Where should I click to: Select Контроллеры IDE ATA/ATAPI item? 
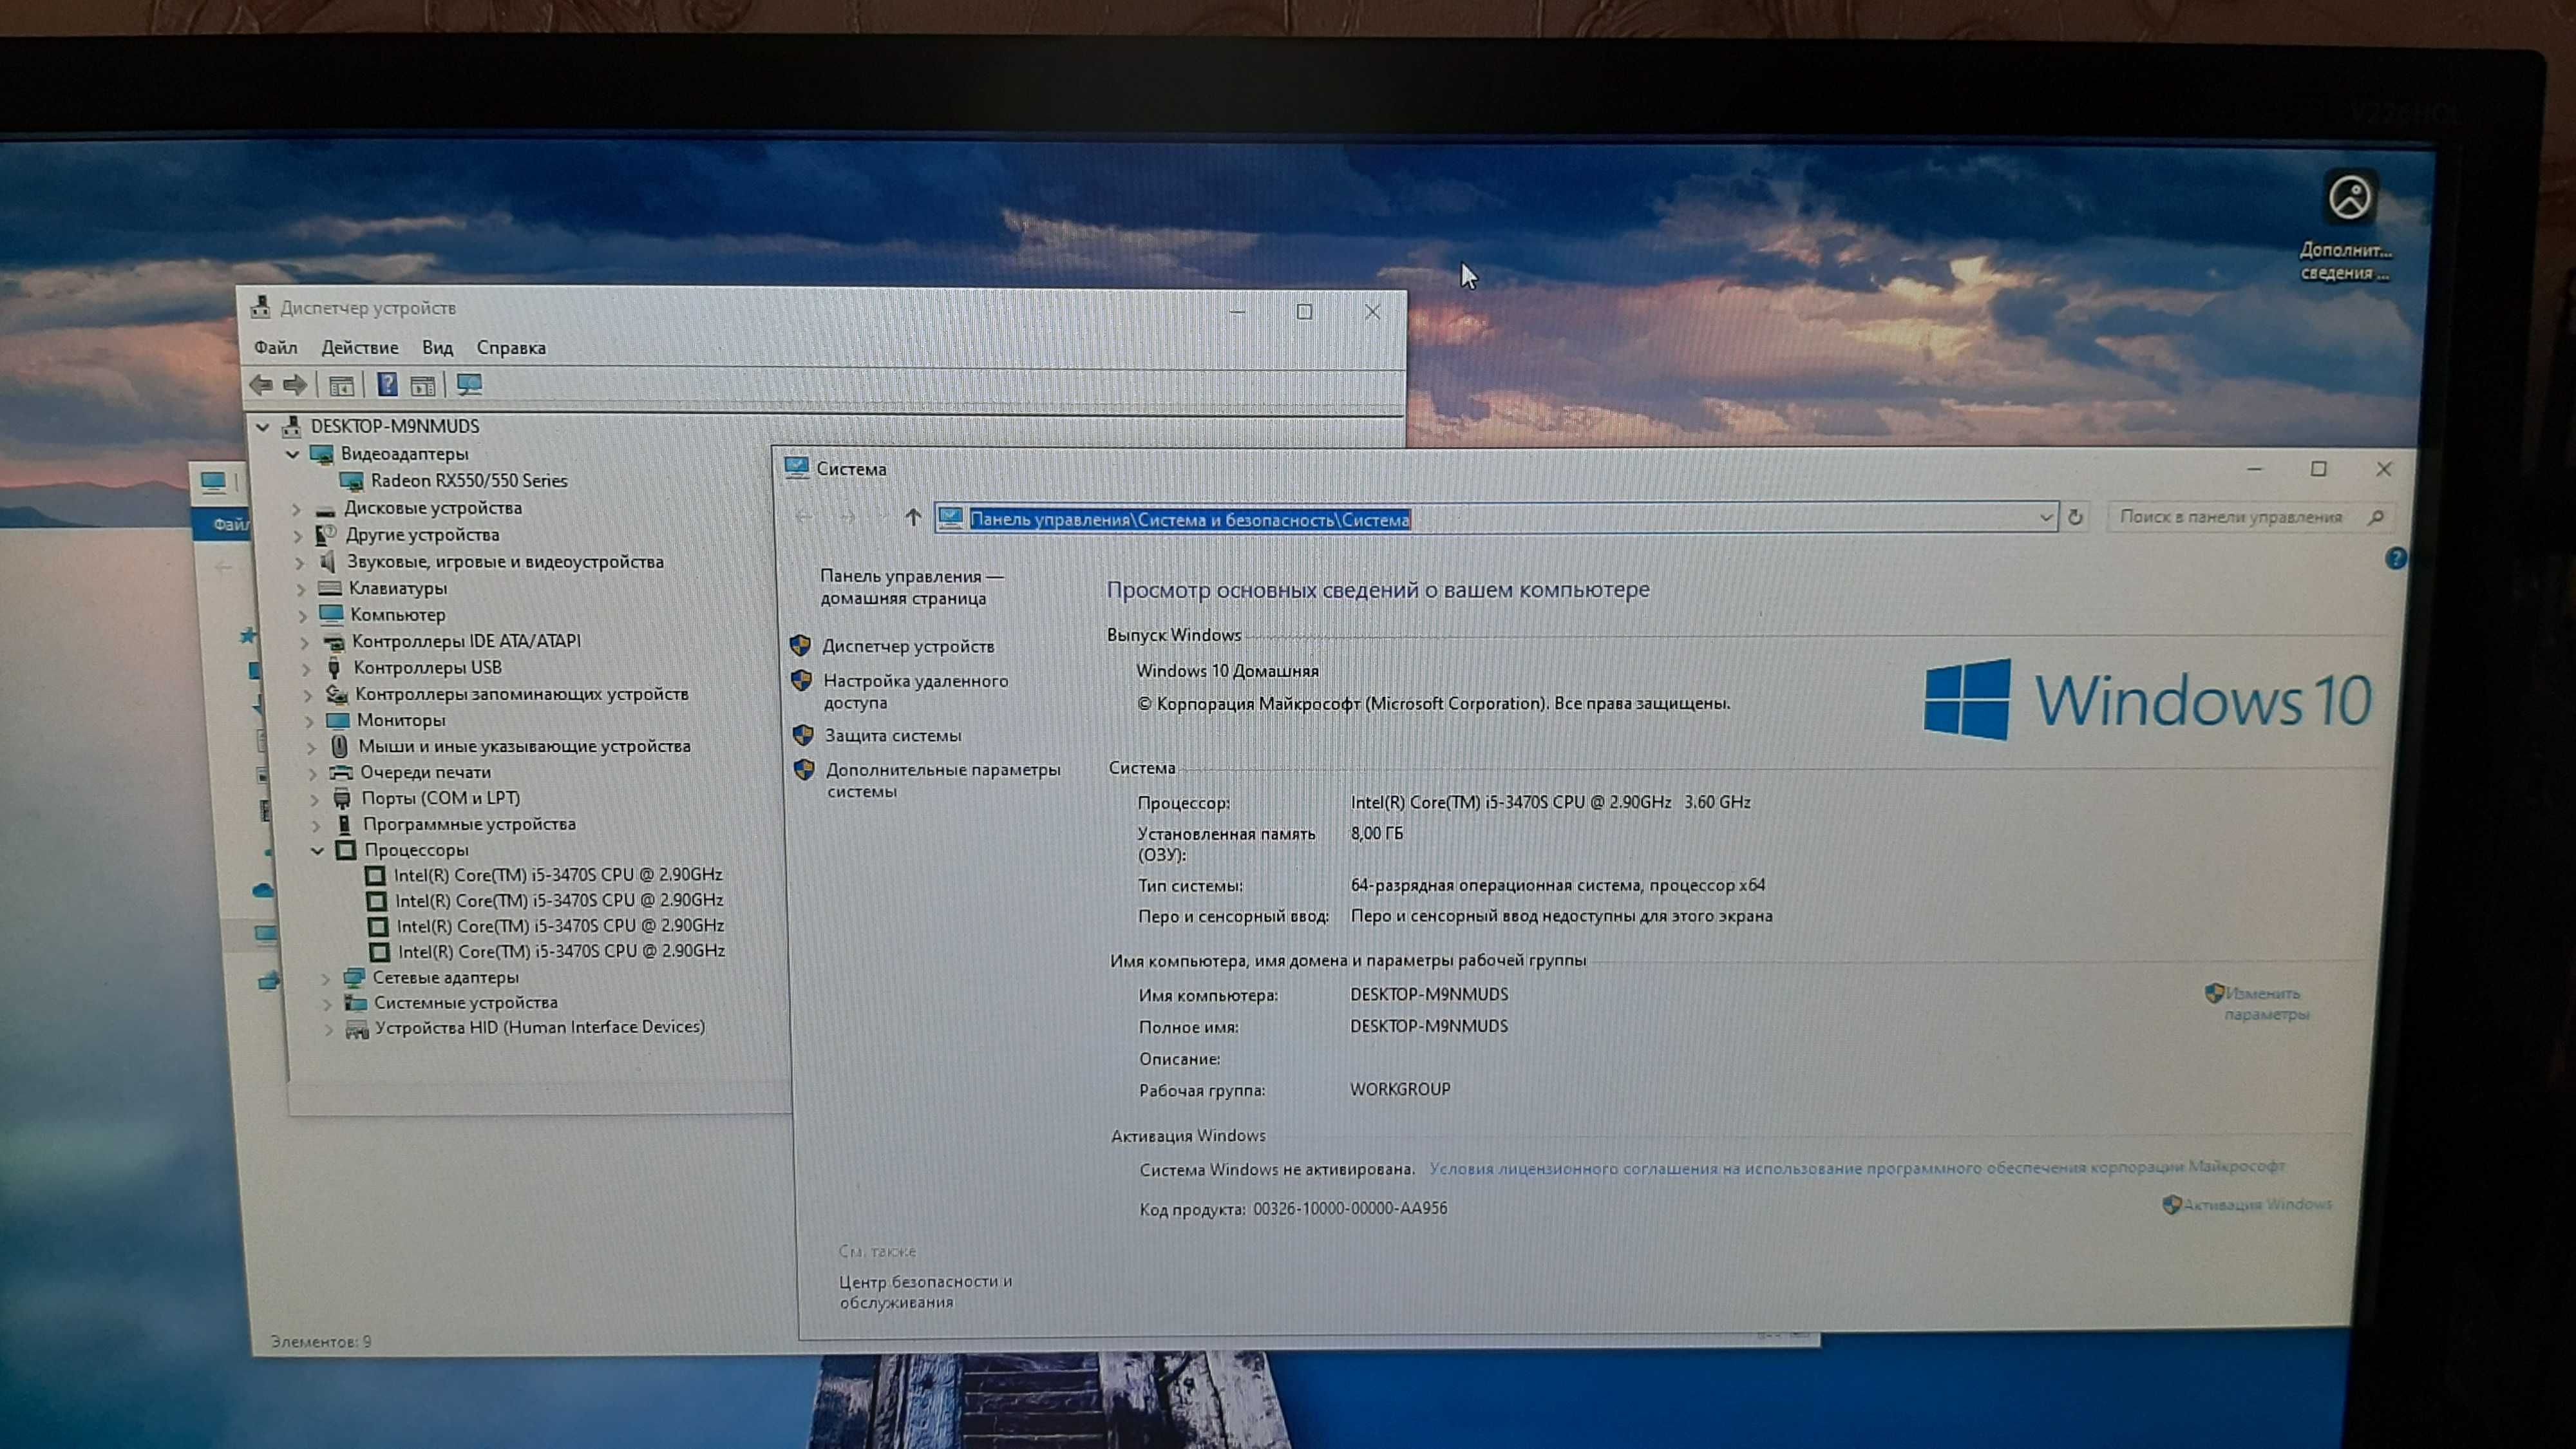point(466,640)
